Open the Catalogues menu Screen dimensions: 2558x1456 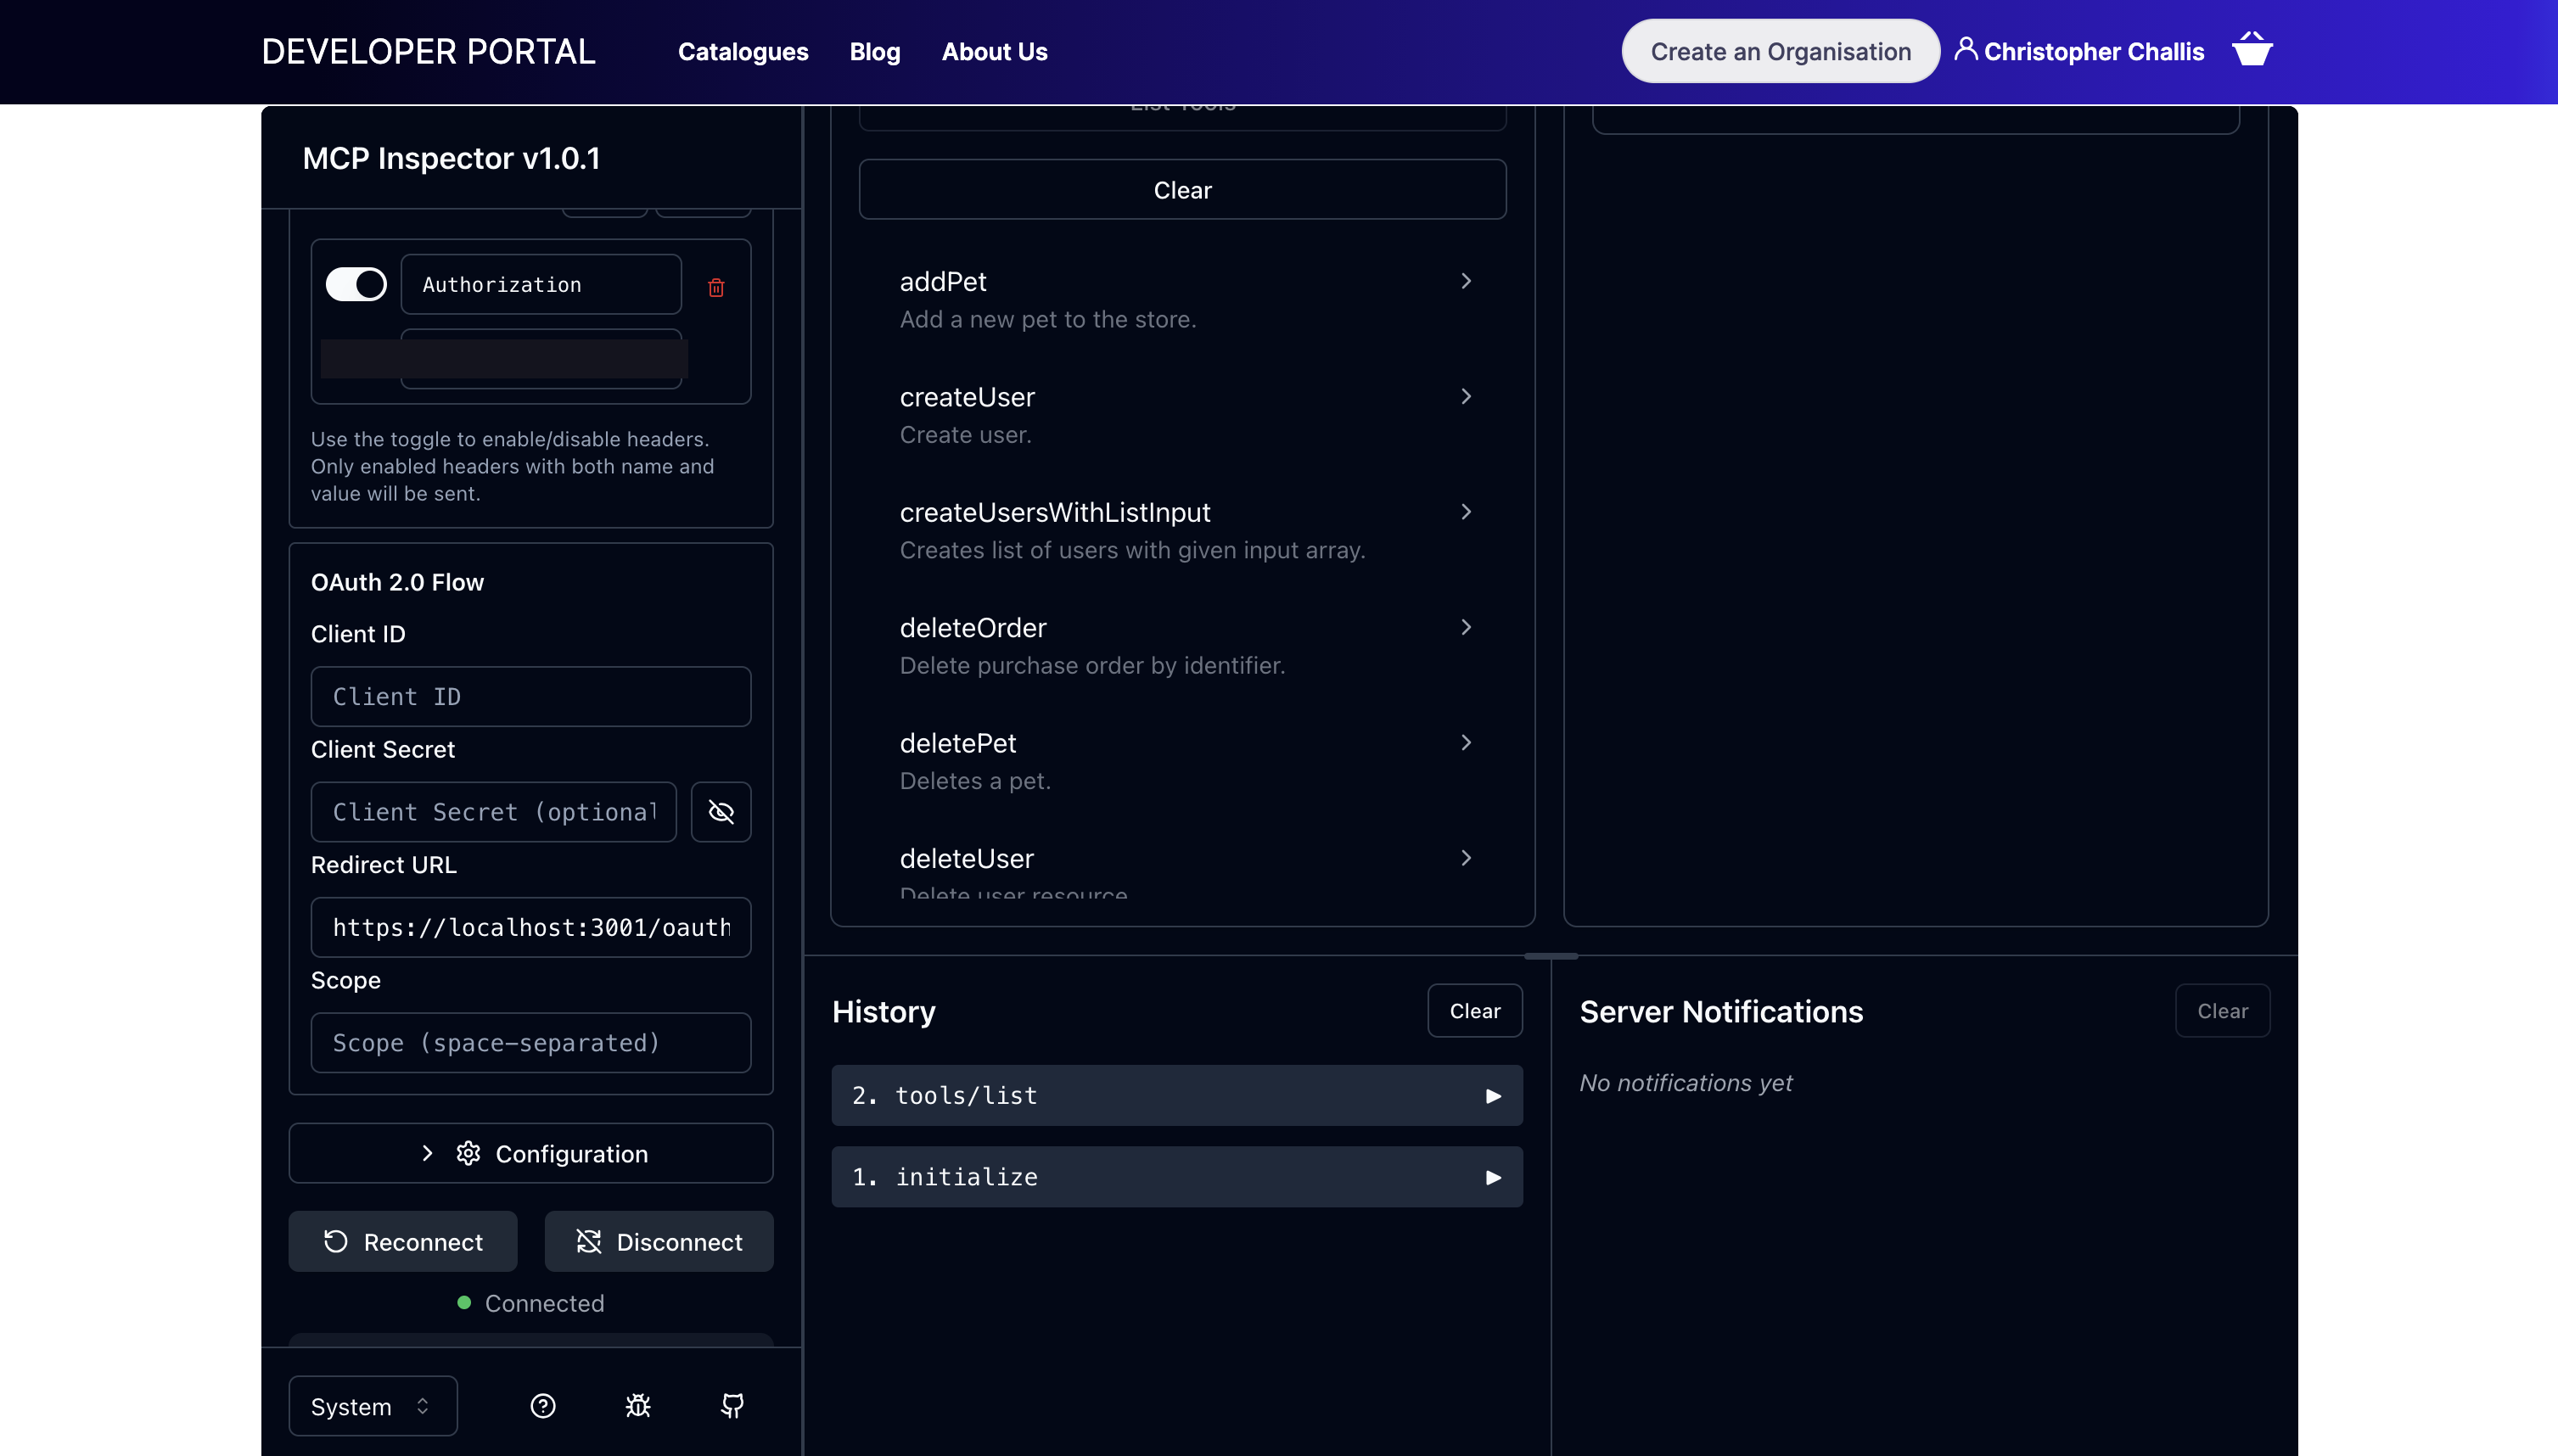(x=743, y=51)
